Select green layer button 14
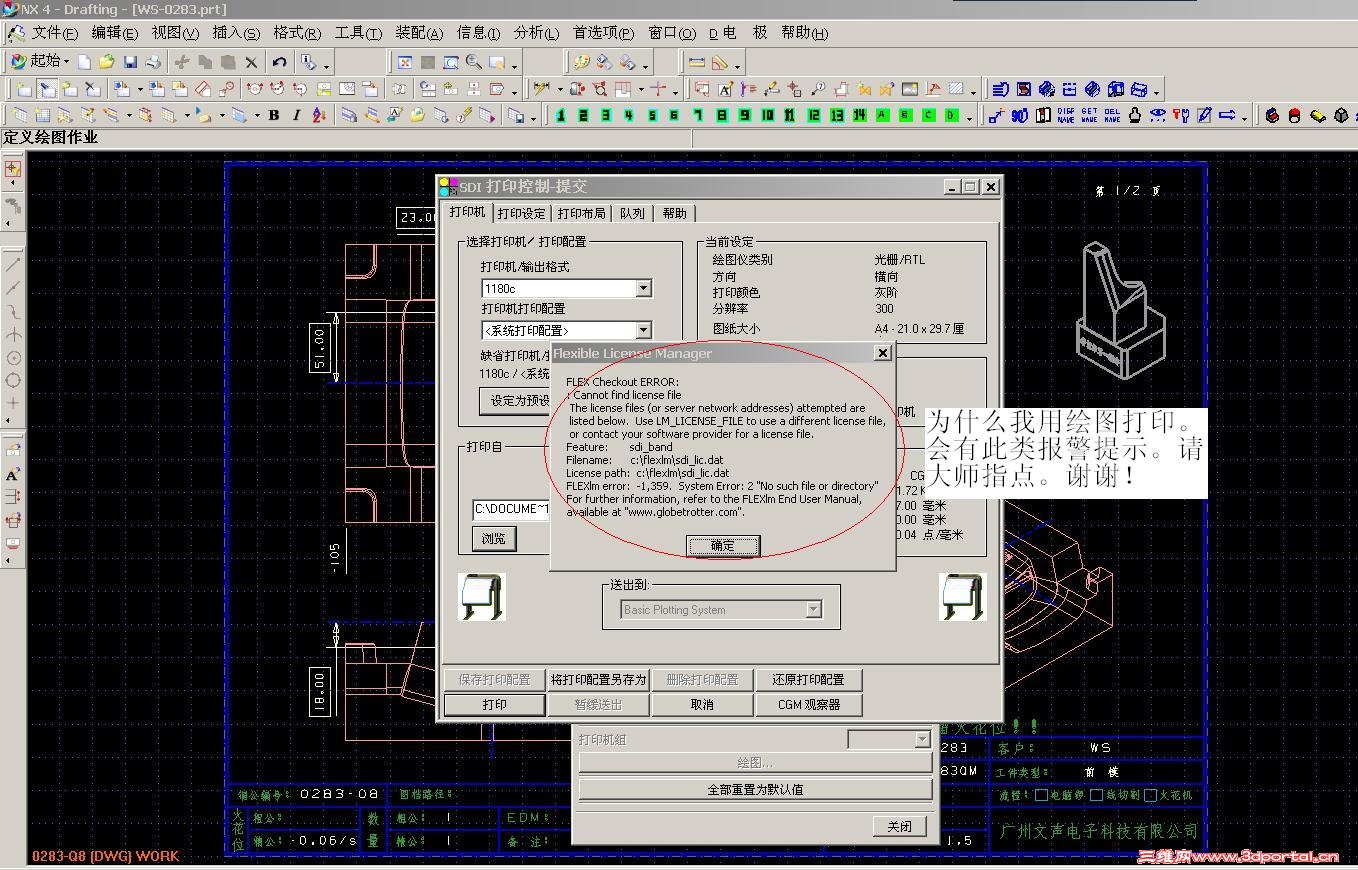This screenshot has width=1358, height=870. click(x=859, y=116)
